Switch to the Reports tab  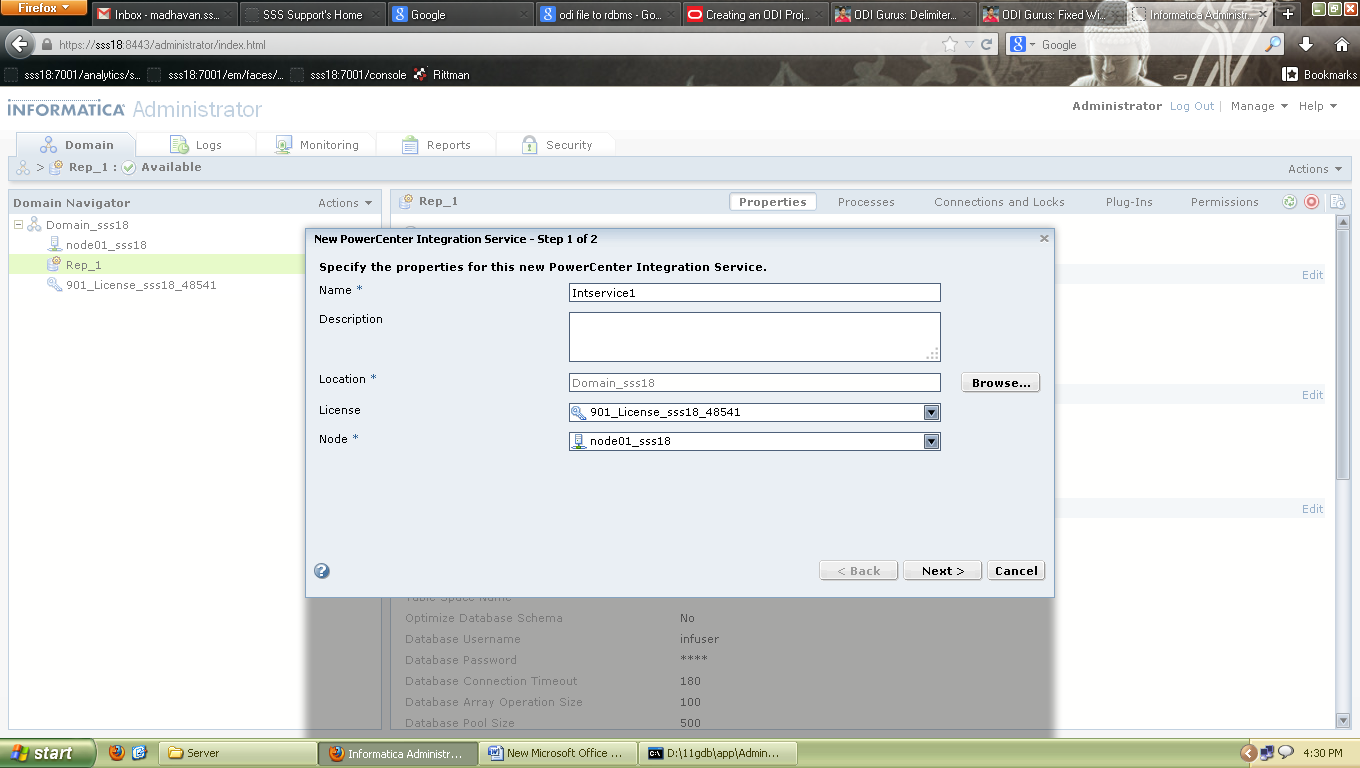point(436,145)
